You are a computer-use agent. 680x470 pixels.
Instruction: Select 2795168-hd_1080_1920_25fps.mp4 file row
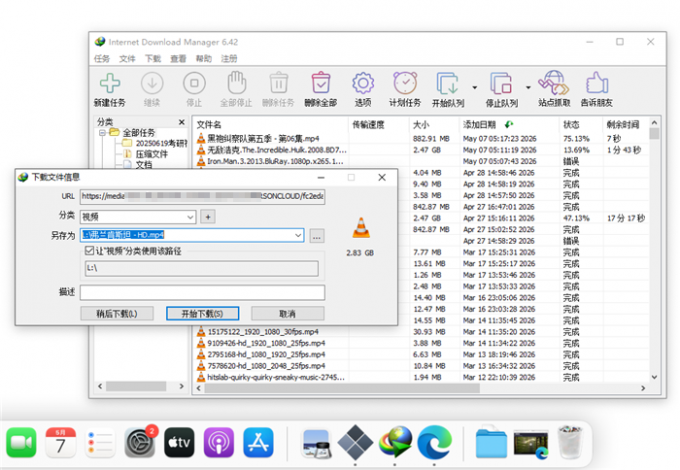422,354
